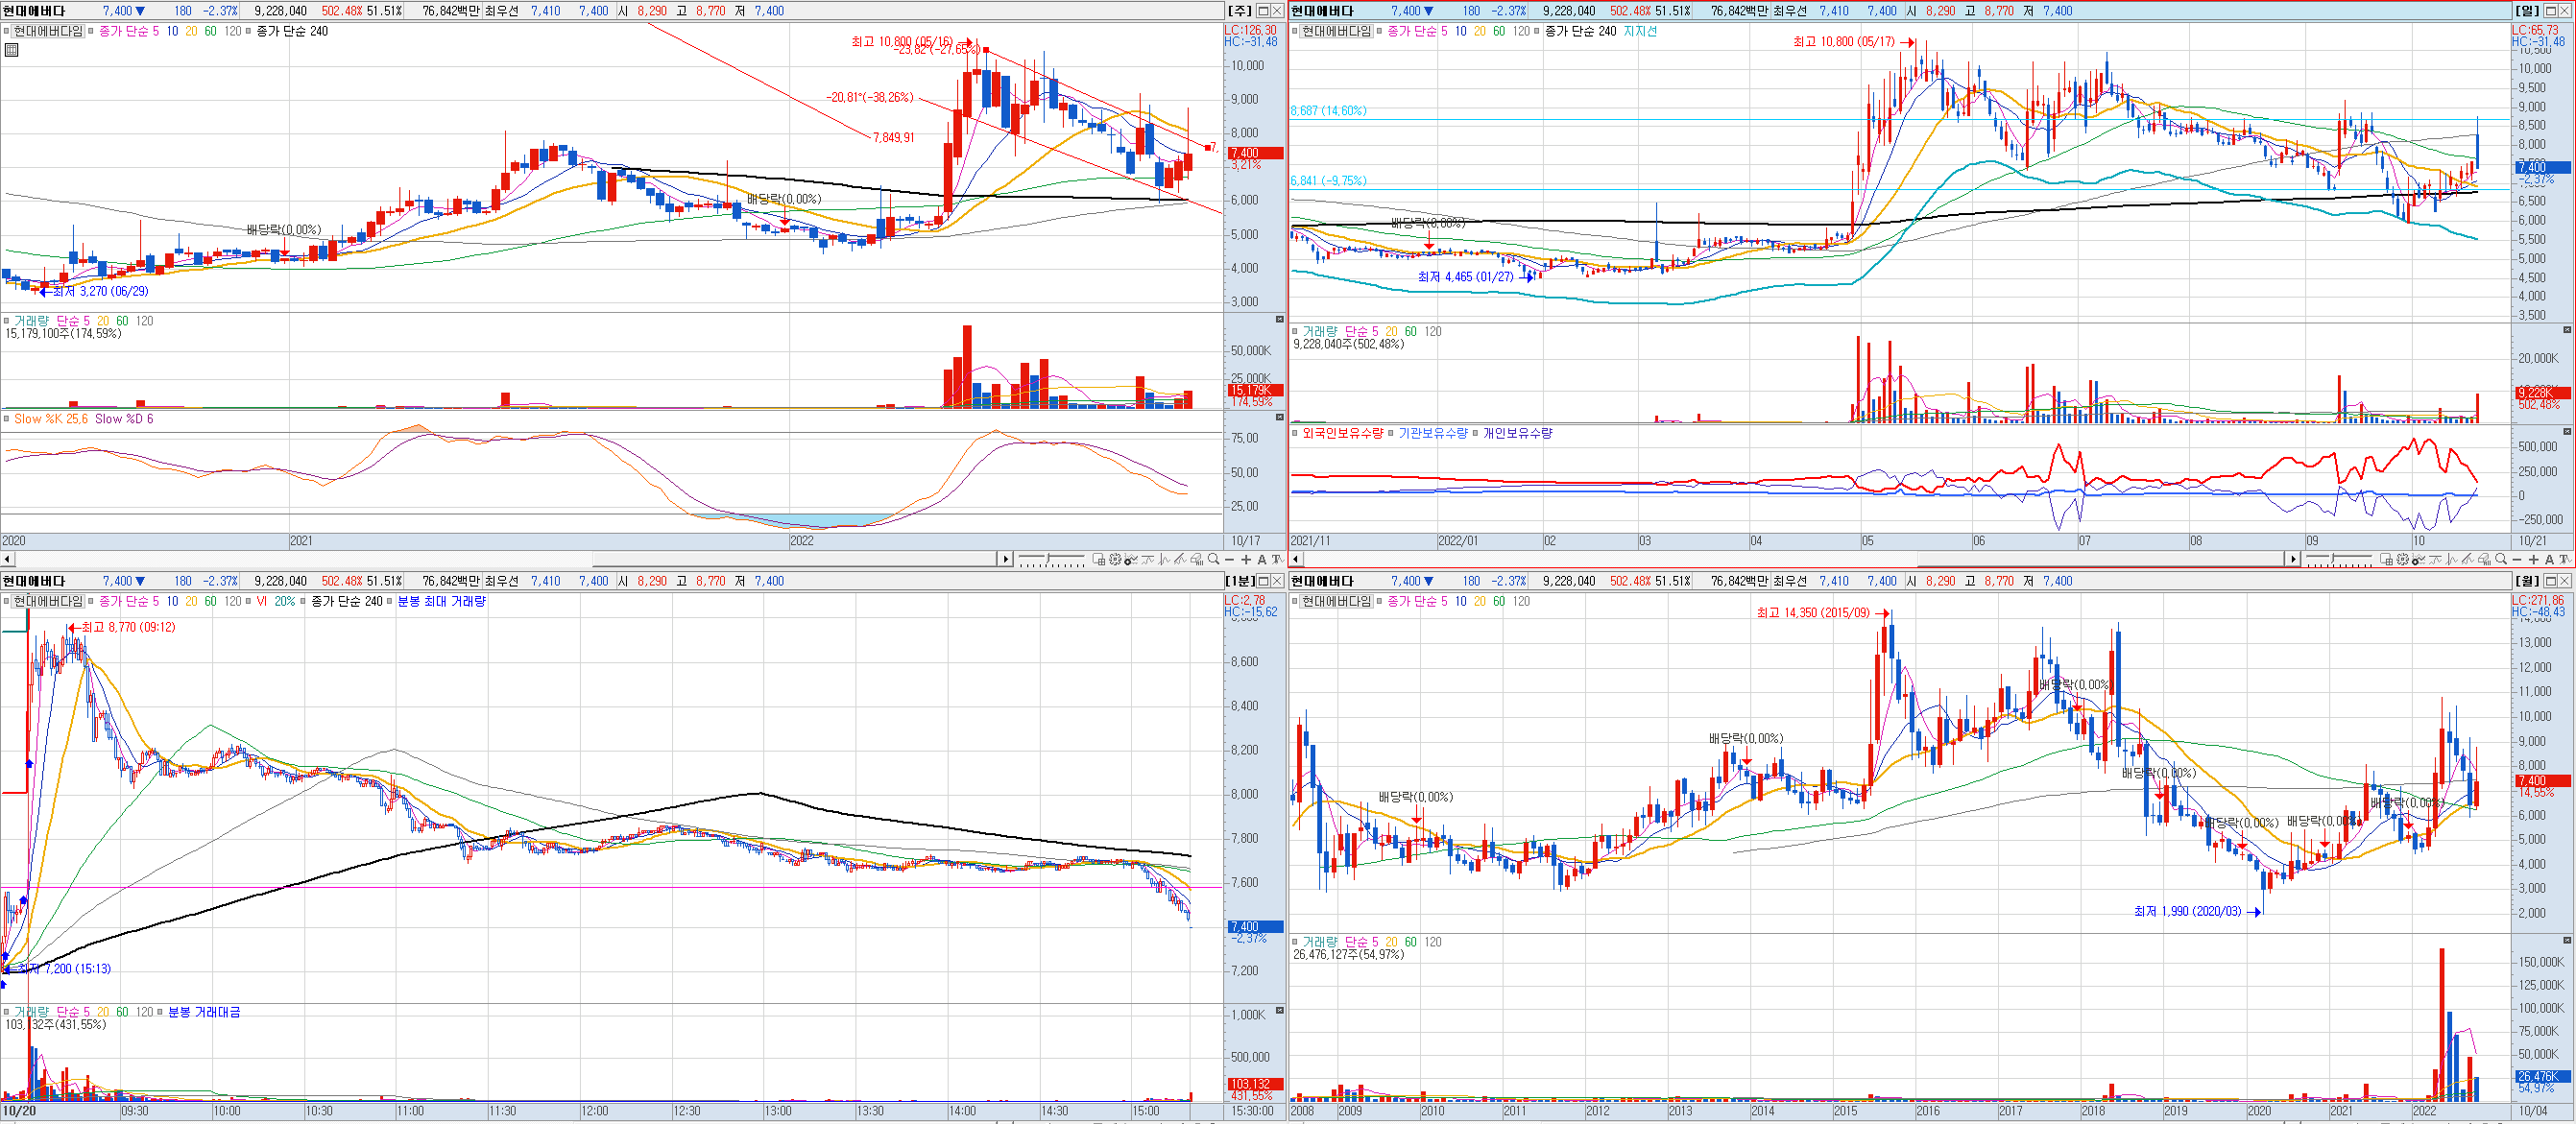Toggle the 분봉 거래대금 square in 1-minute chart
This screenshot has height=1124, width=2576.
pos(160,1012)
